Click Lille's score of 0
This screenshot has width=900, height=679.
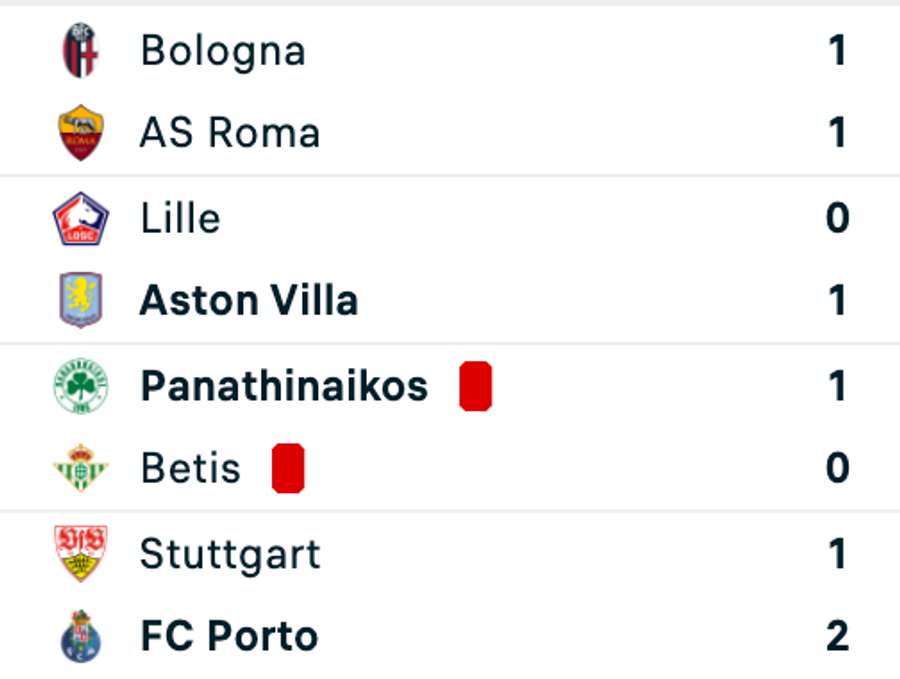(837, 218)
